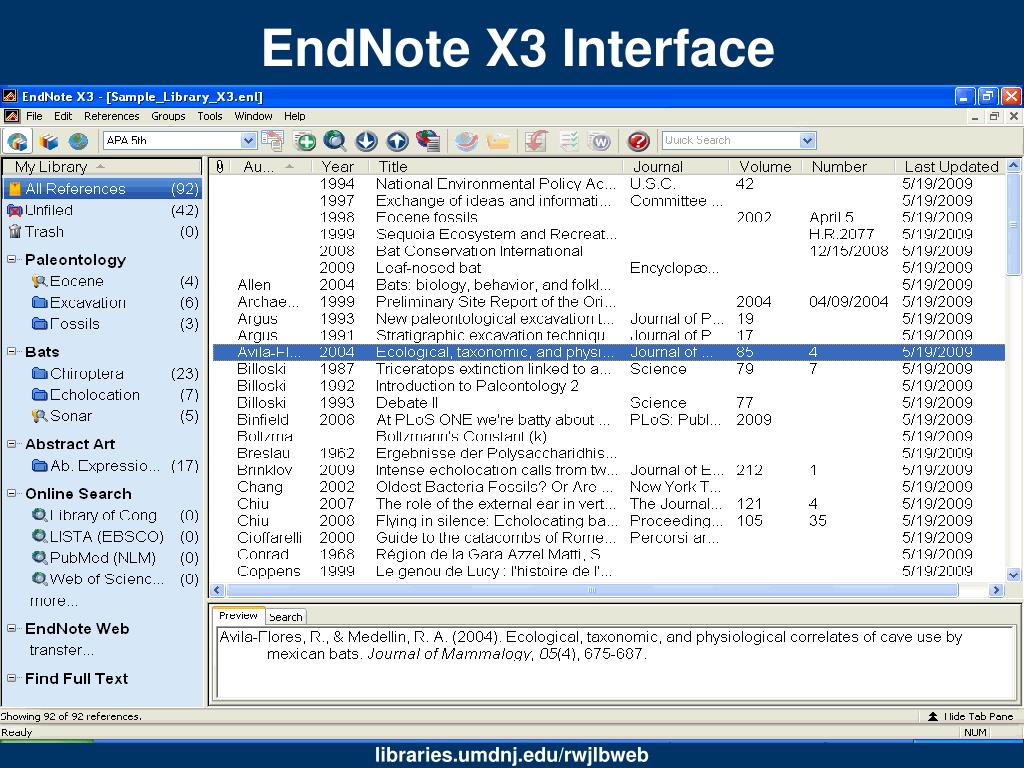Select the Binfield 2008 PLoS ONE reference
The image size is (1024, 768).
(x=609, y=419)
